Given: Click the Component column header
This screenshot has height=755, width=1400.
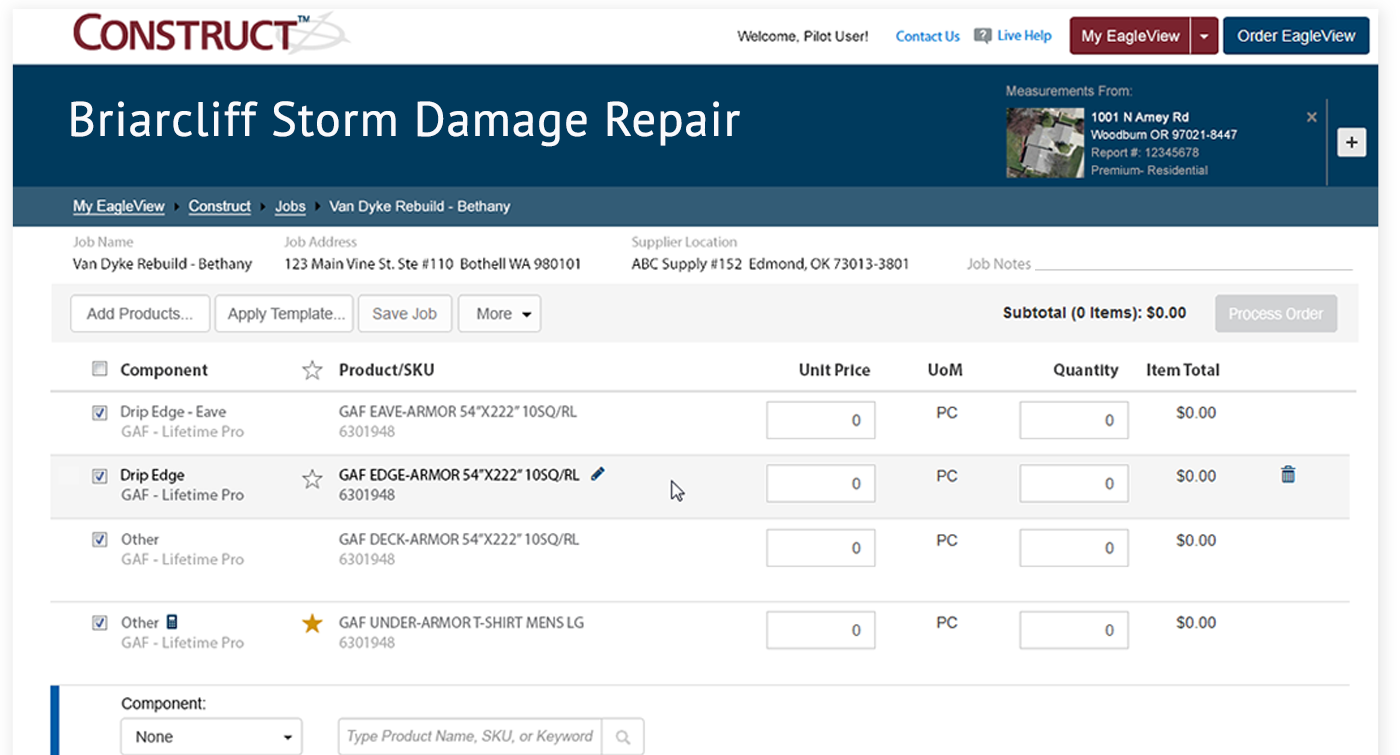Looking at the screenshot, I should click(x=164, y=370).
